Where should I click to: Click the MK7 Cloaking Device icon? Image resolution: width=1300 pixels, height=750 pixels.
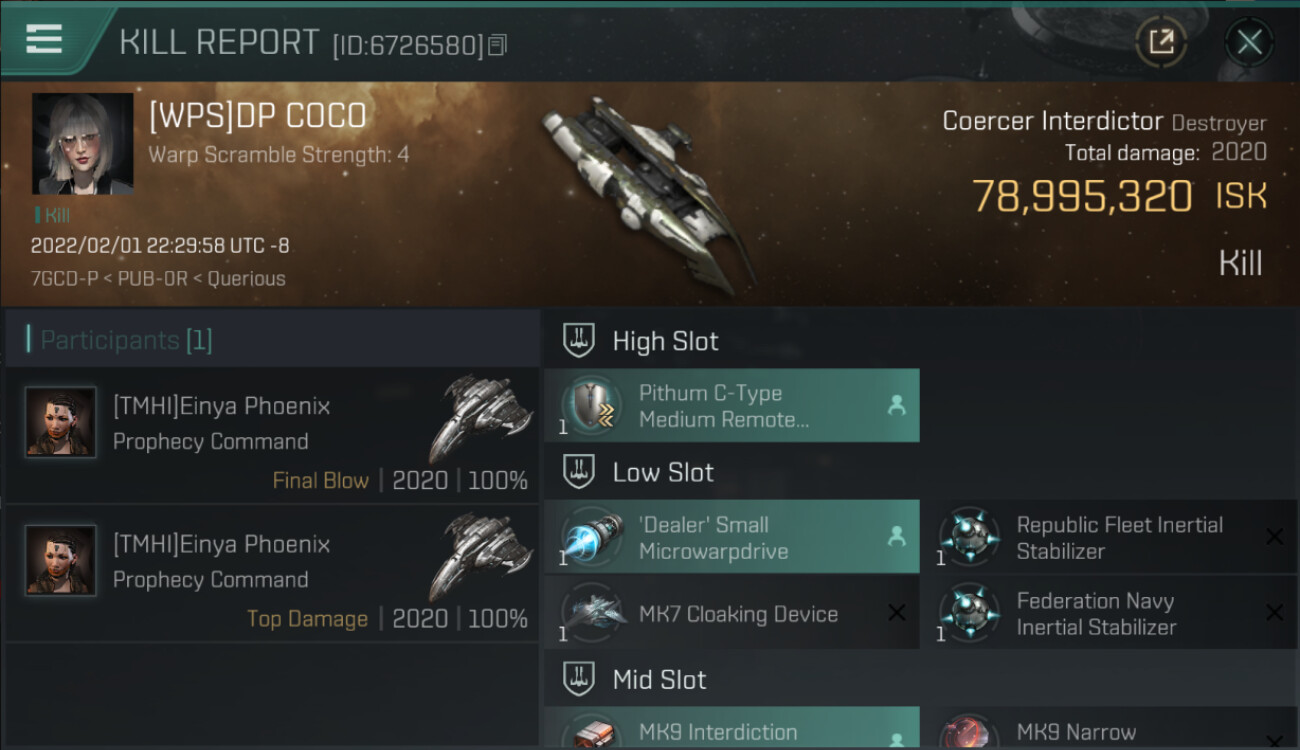coord(593,613)
